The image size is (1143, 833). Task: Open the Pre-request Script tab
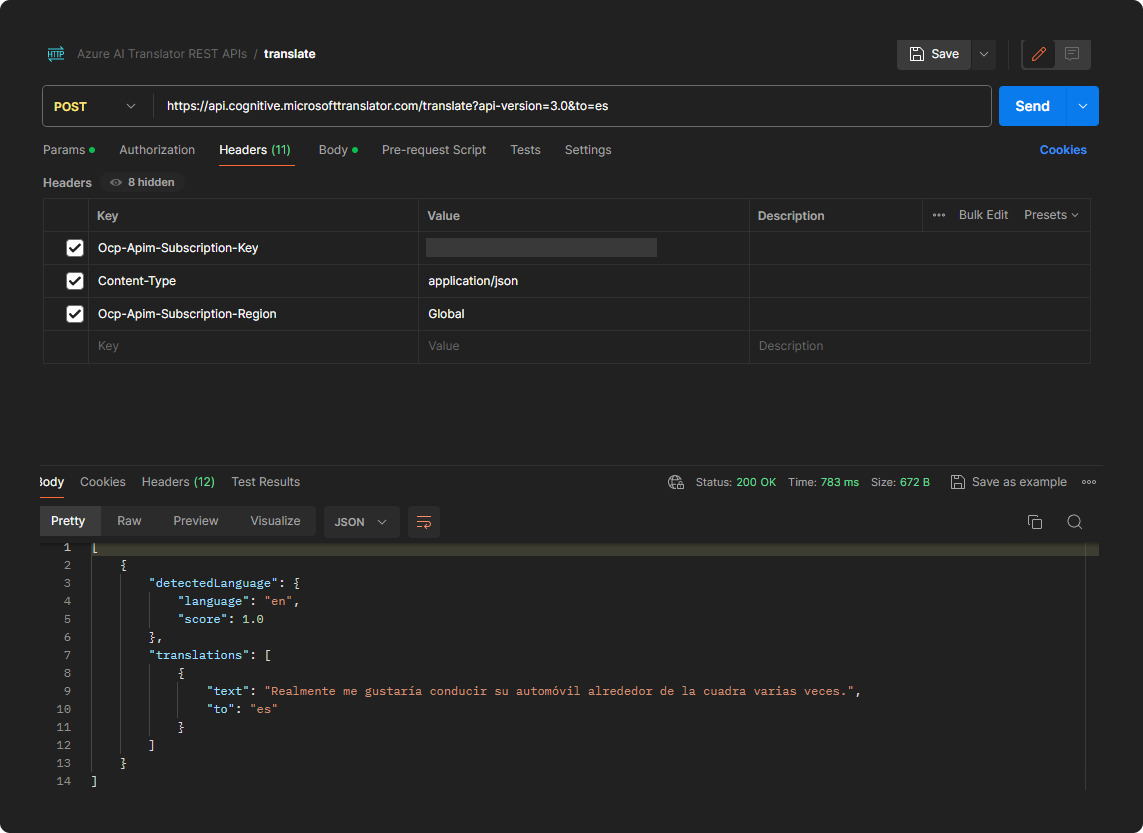[x=434, y=150]
